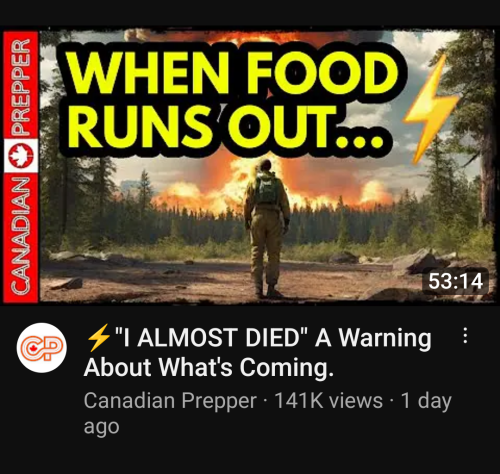Click the lightning bolt emoji in video title
This screenshot has height=474, width=500.
(x=99, y=338)
